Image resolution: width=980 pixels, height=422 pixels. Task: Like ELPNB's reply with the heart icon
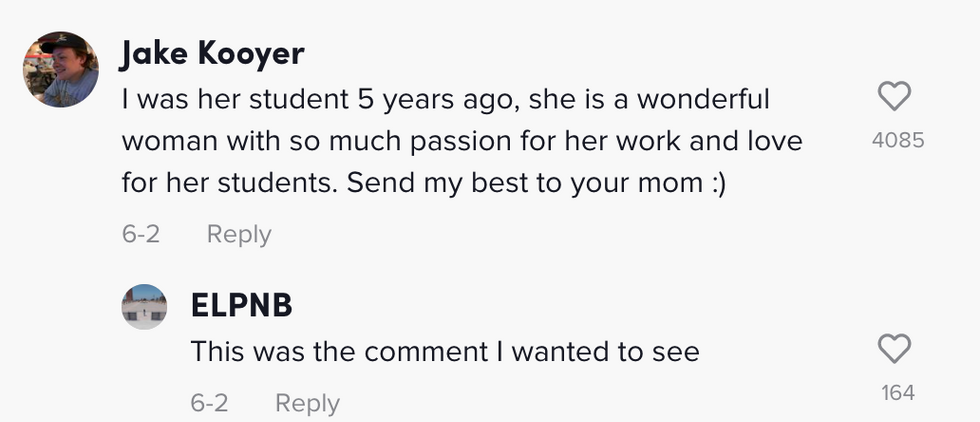click(894, 349)
